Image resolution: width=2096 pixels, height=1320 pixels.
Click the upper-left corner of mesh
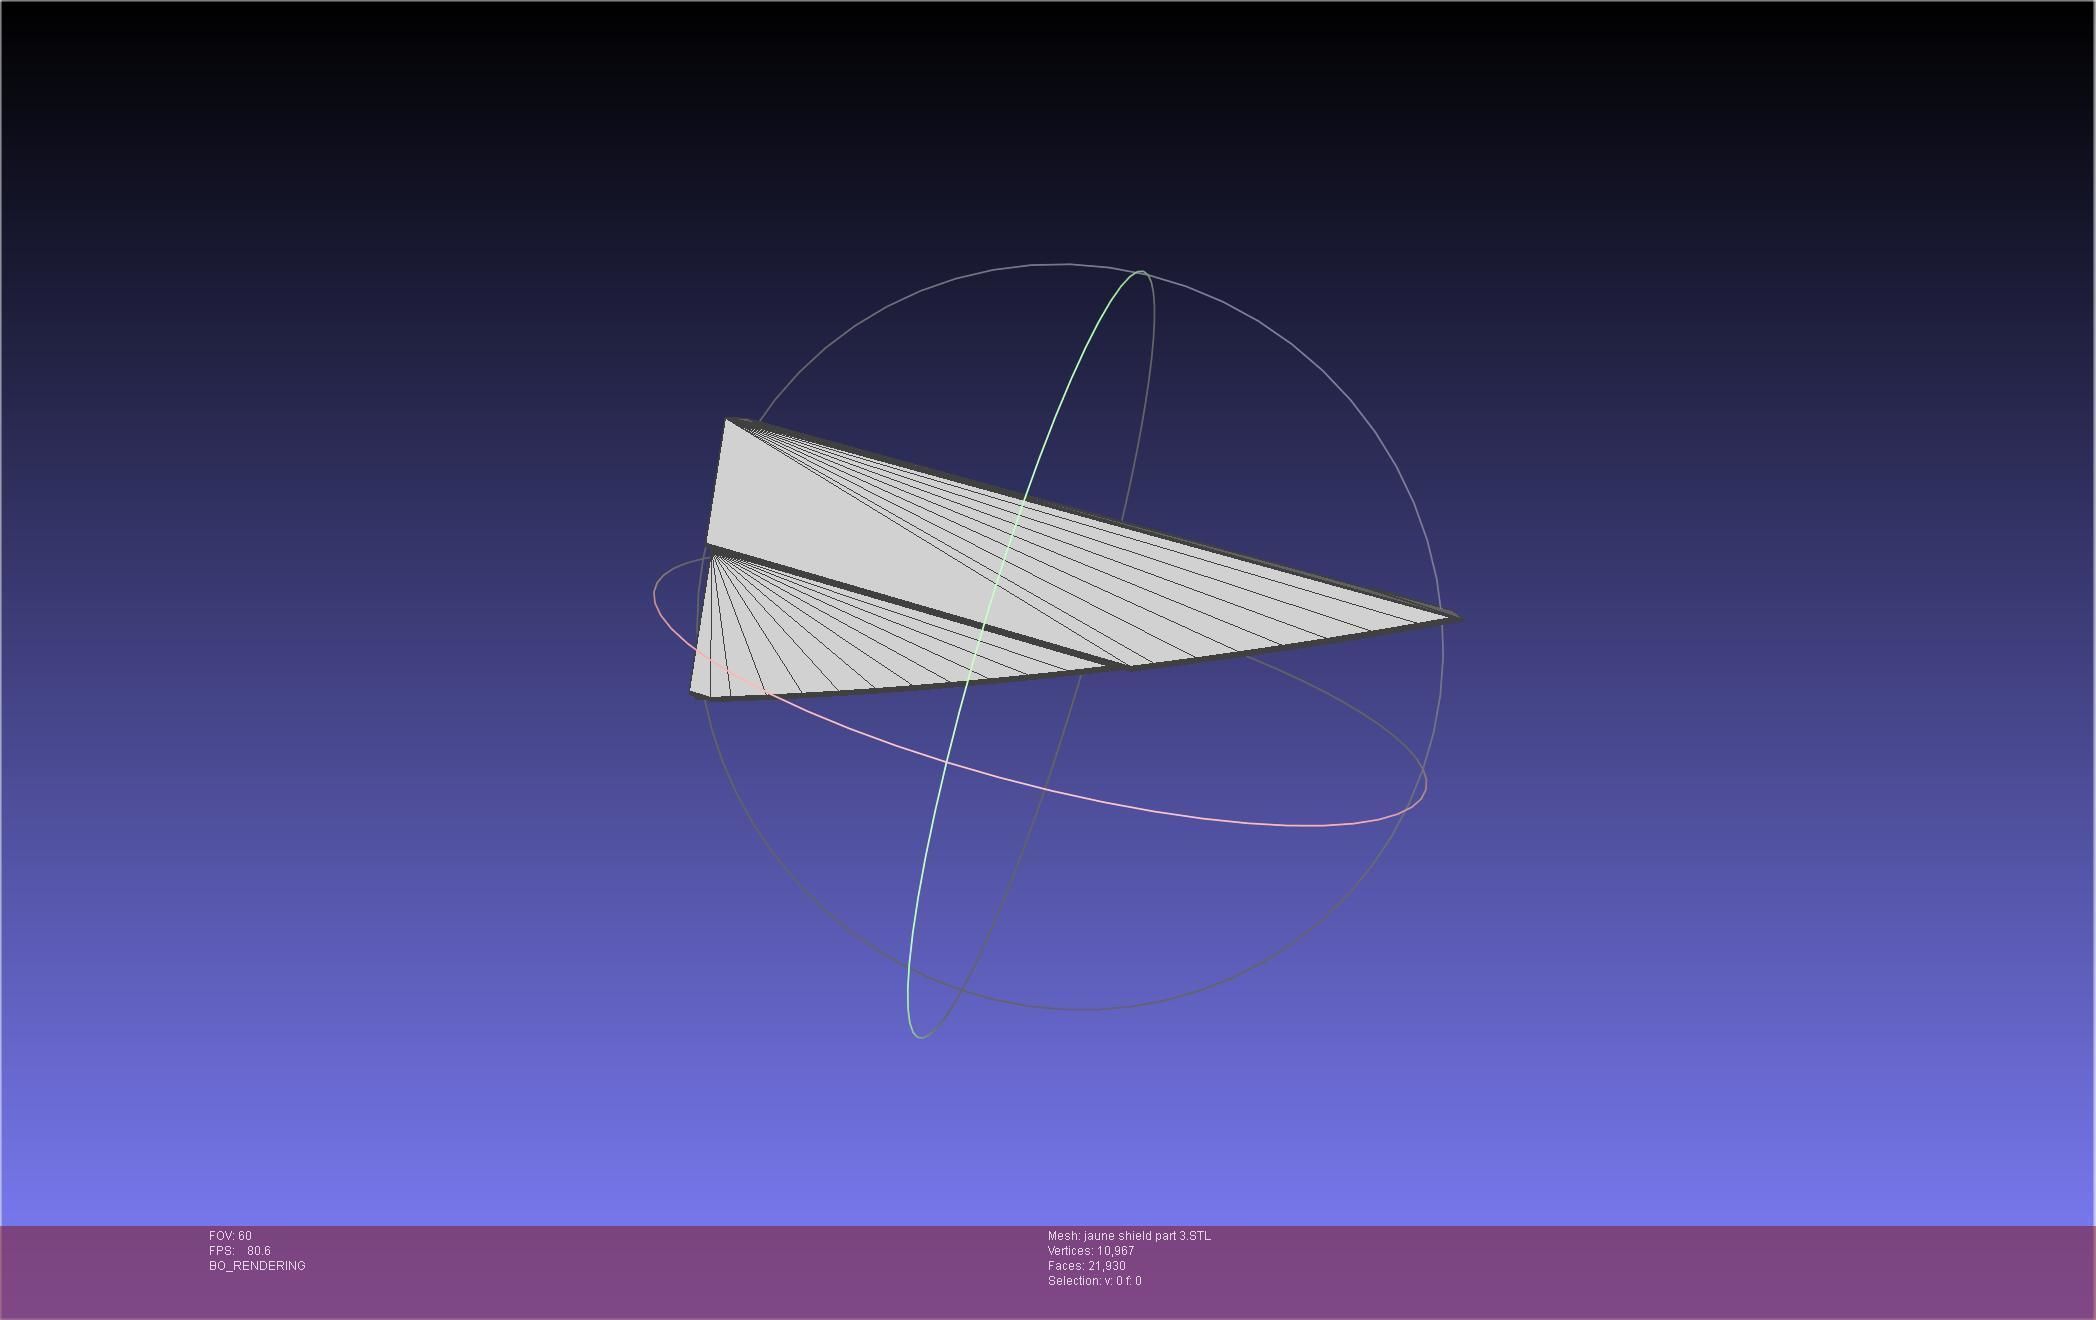click(729, 422)
